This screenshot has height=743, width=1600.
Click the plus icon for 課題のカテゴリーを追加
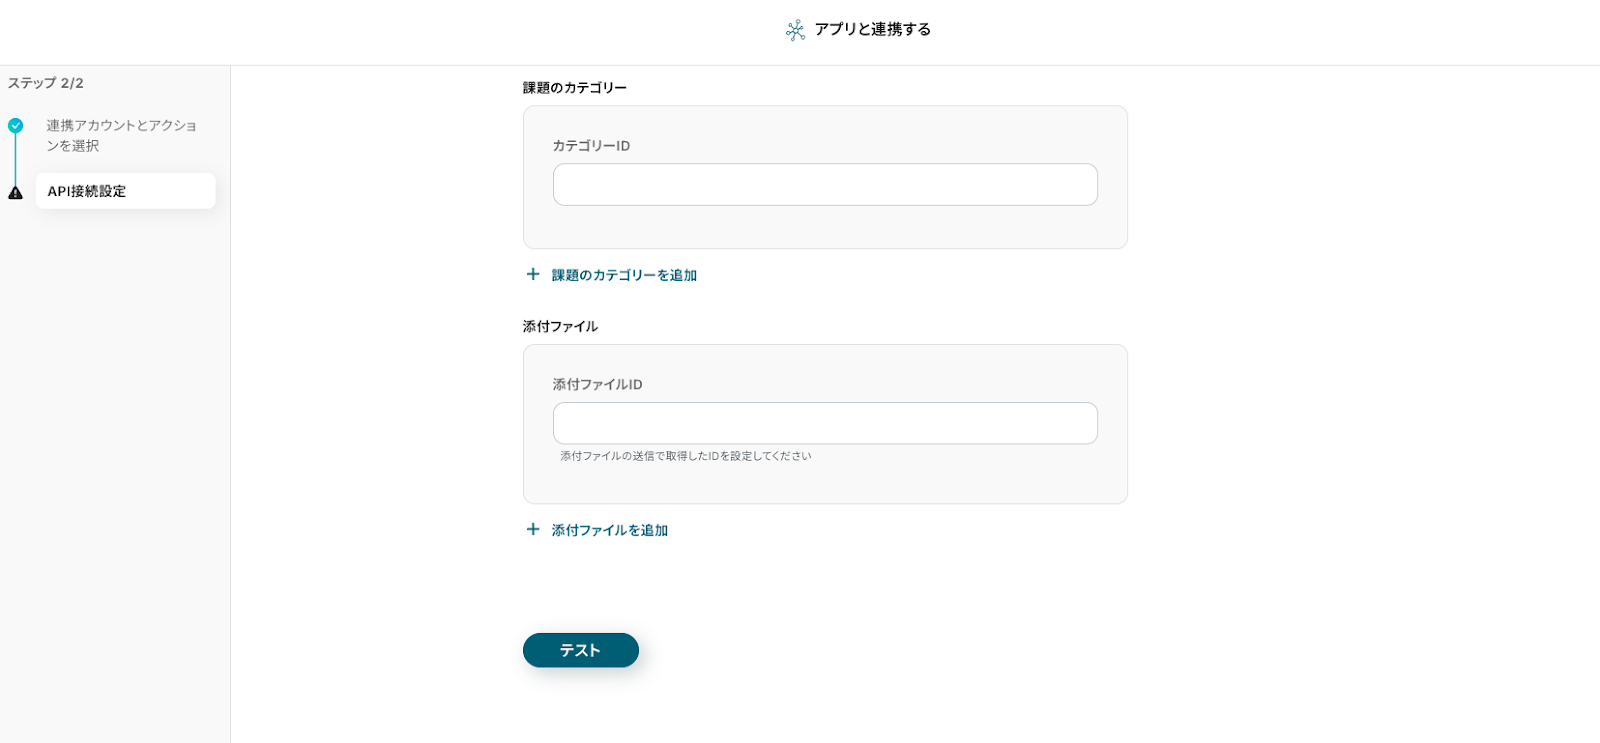[533, 274]
